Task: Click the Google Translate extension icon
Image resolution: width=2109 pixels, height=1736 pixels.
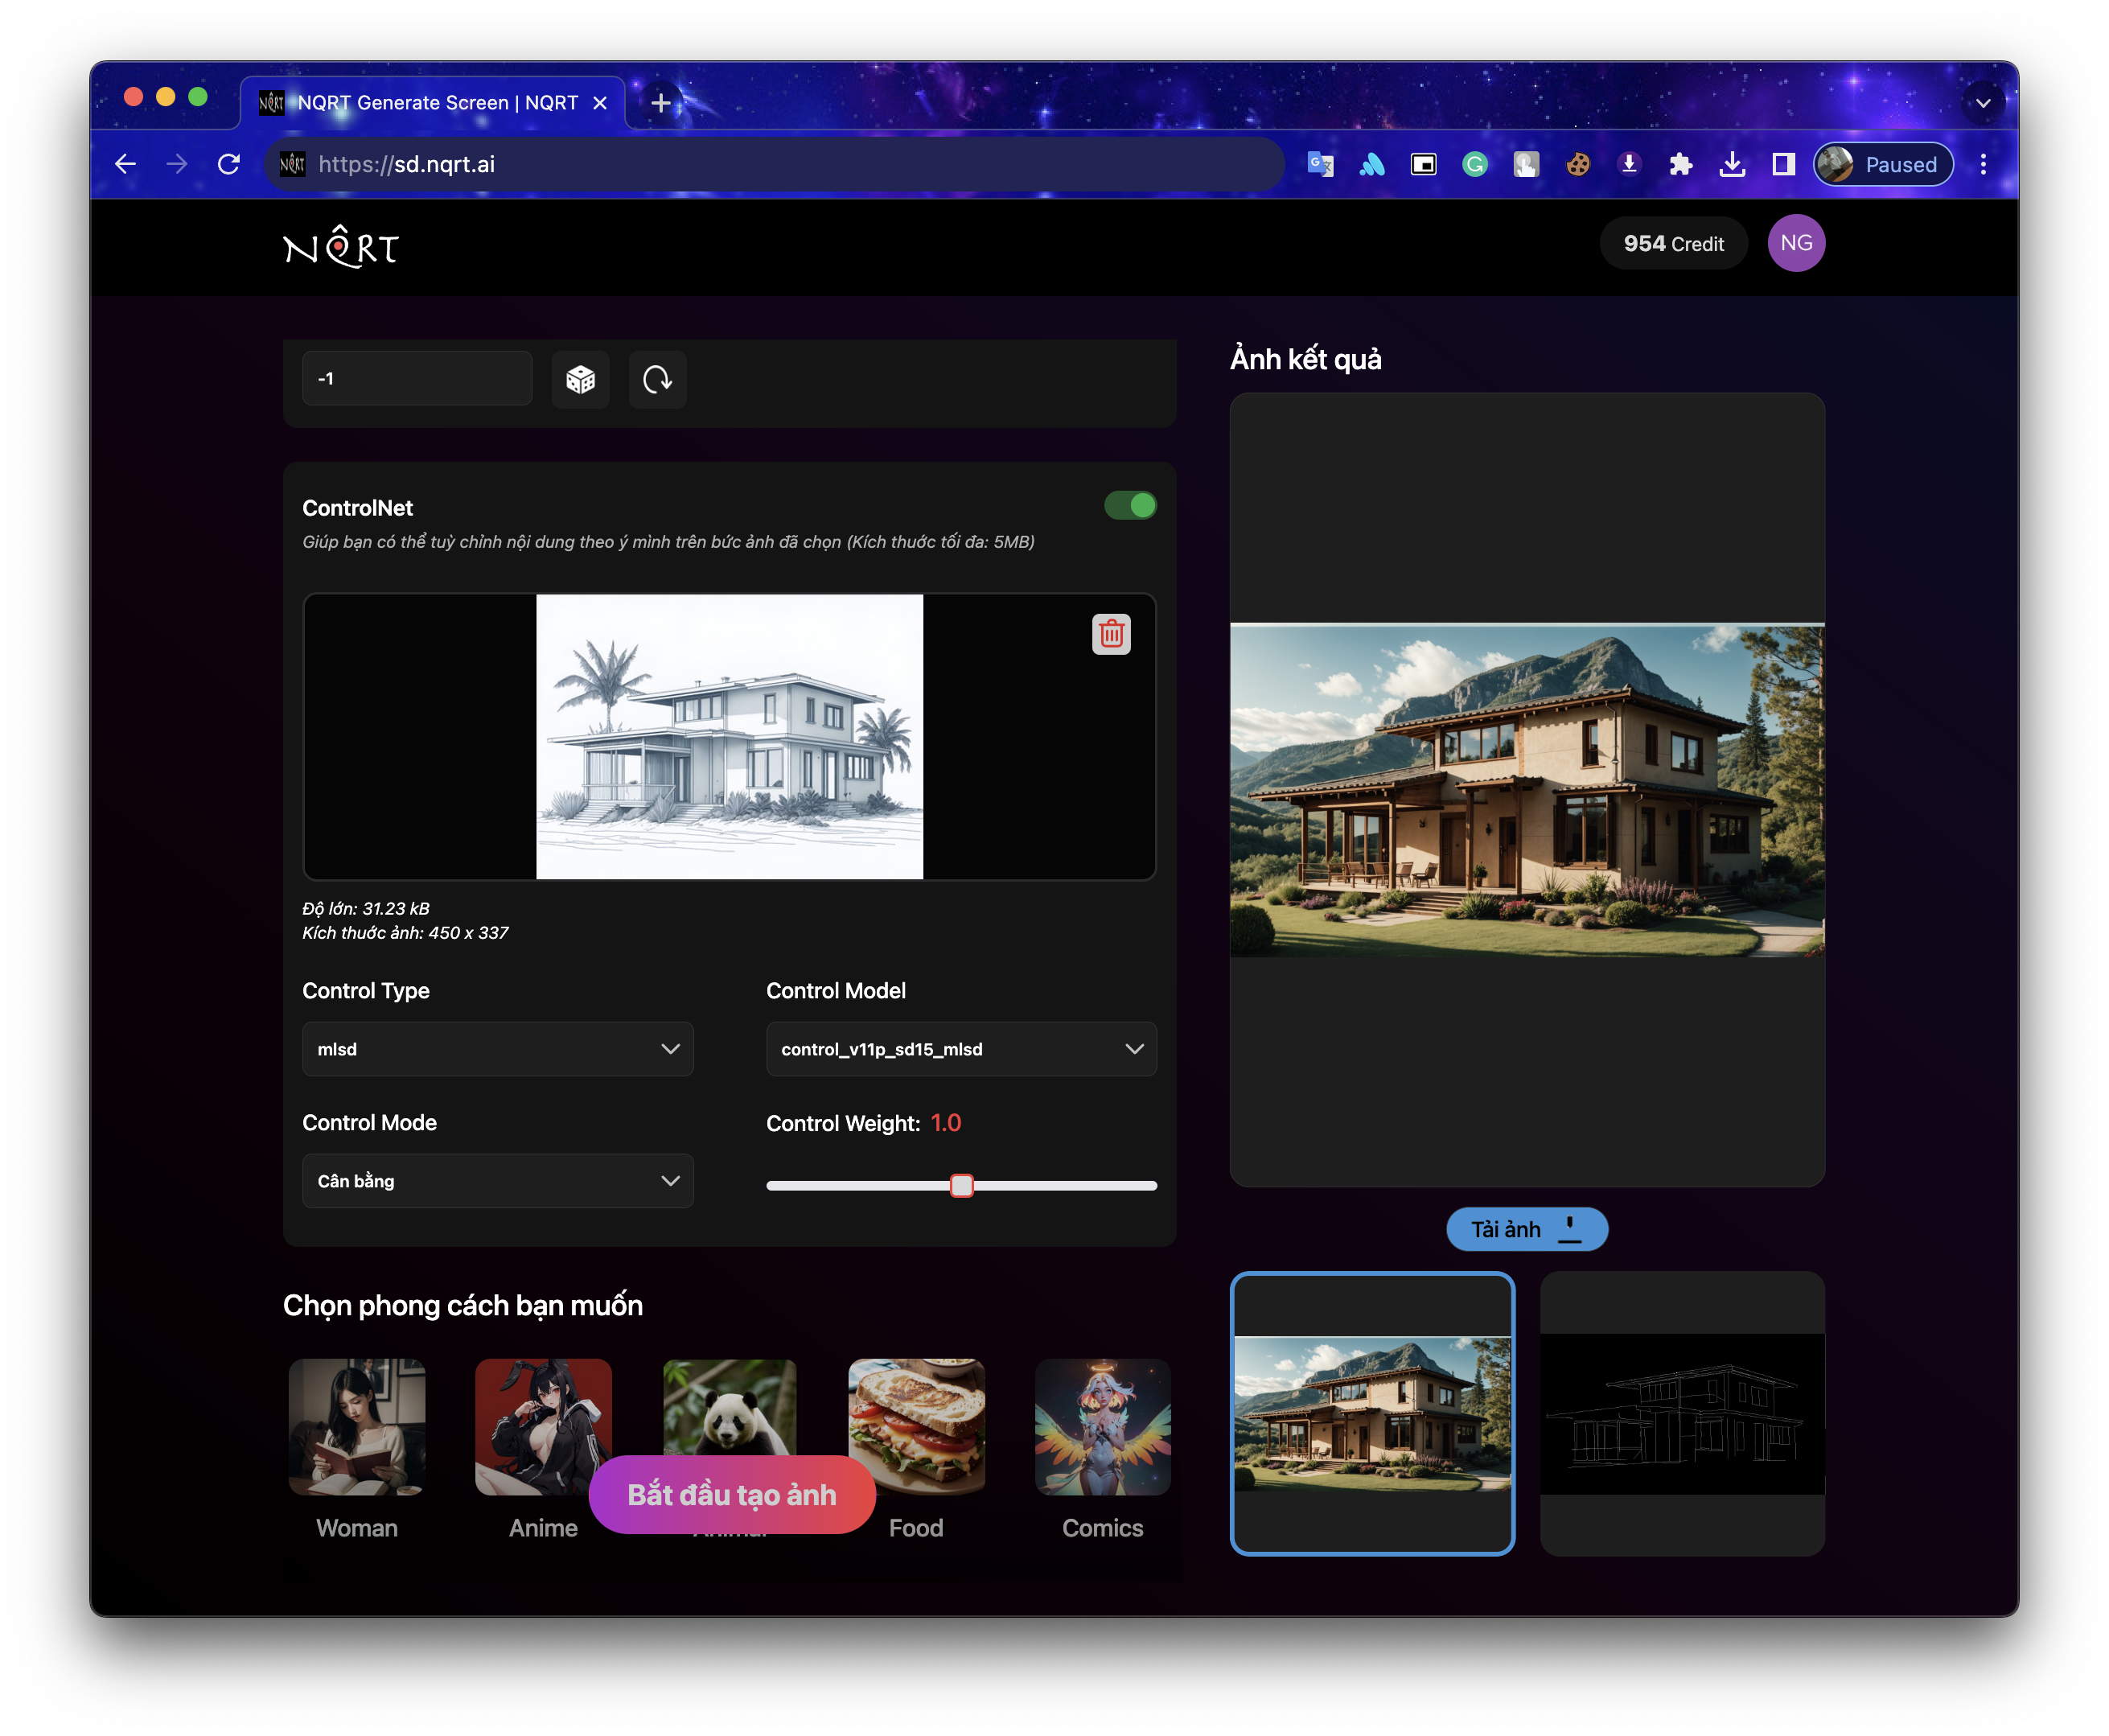Action: click(x=1320, y=164)
